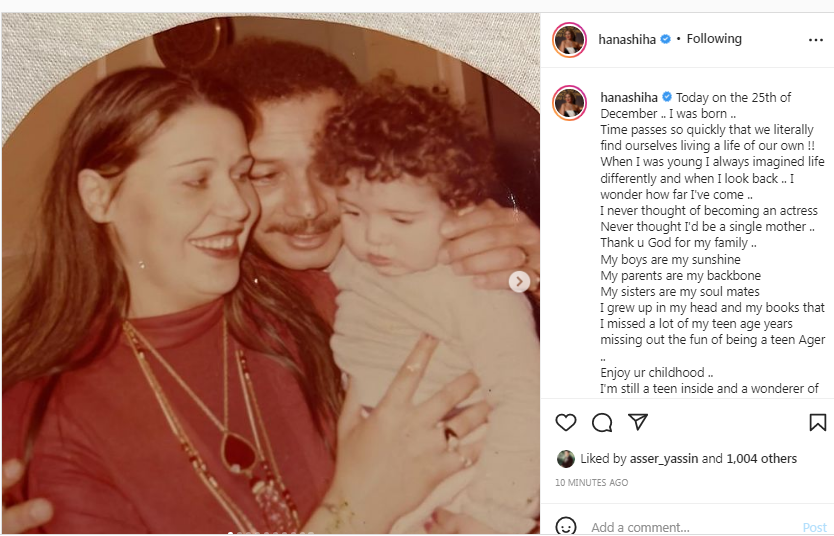This screenshot has width=834, height=536.
Task: Click the hanashiha username in caption
Action: pos(629,97)
